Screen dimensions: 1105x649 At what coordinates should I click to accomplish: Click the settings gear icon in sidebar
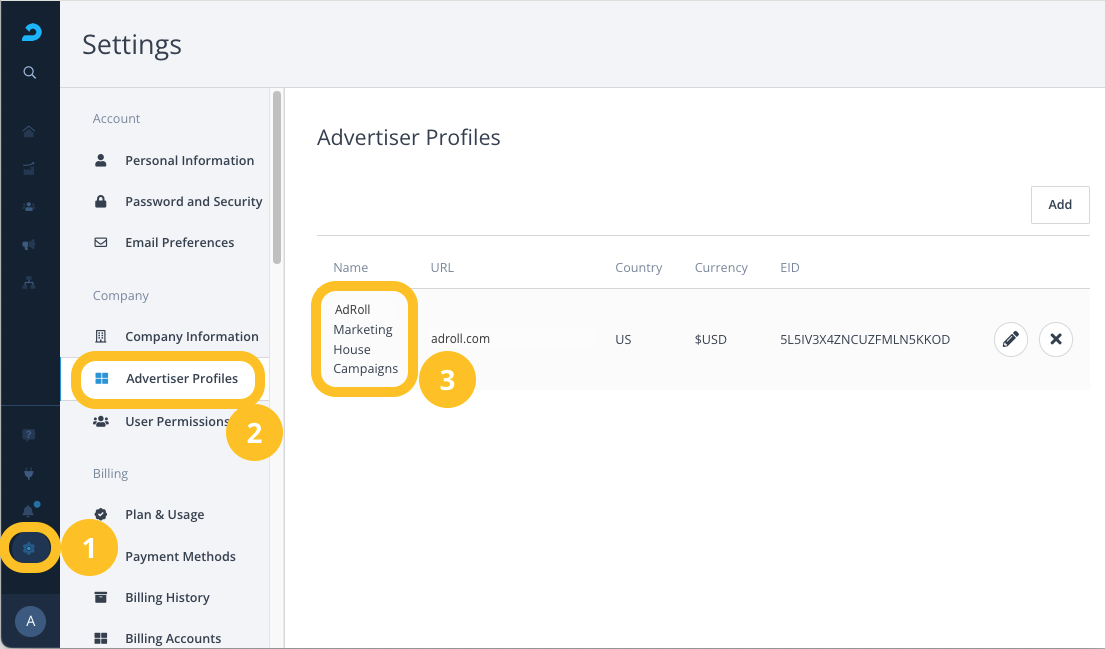click(x=29, y=548)
